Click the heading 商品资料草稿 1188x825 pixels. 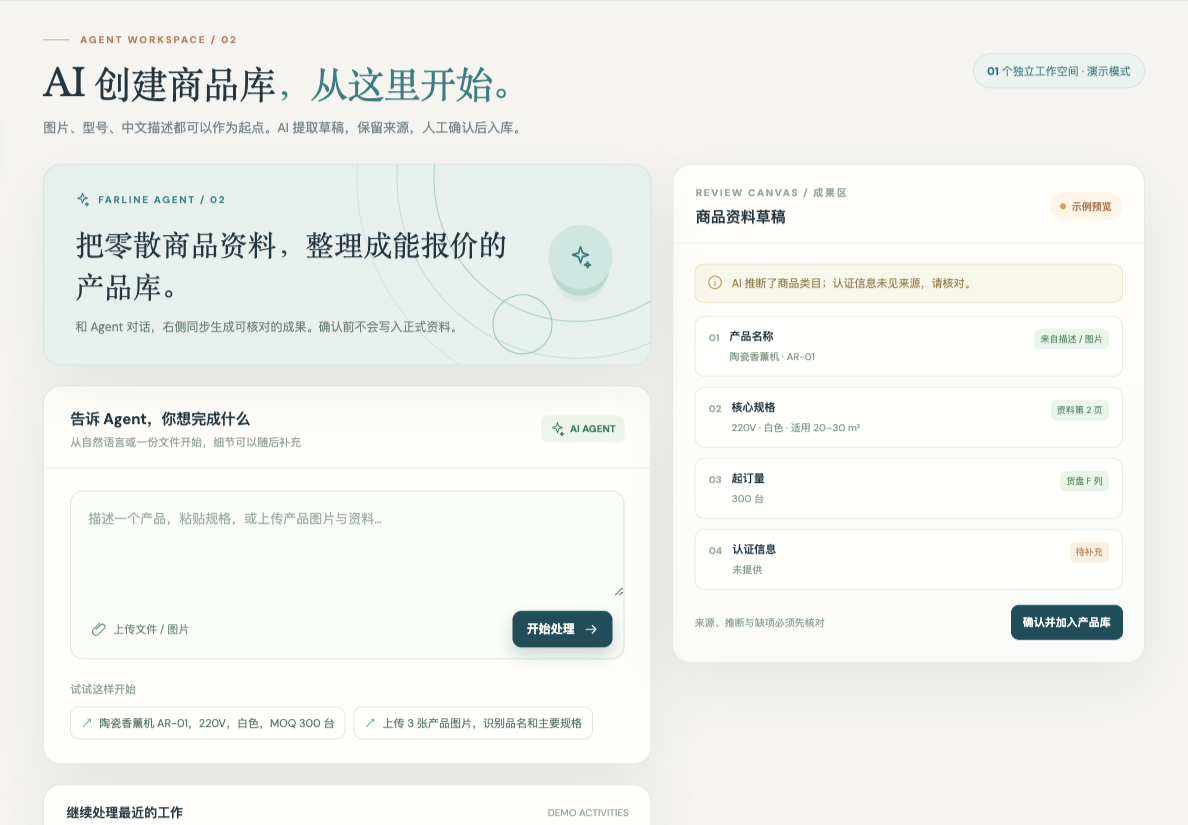click(740, 217)
